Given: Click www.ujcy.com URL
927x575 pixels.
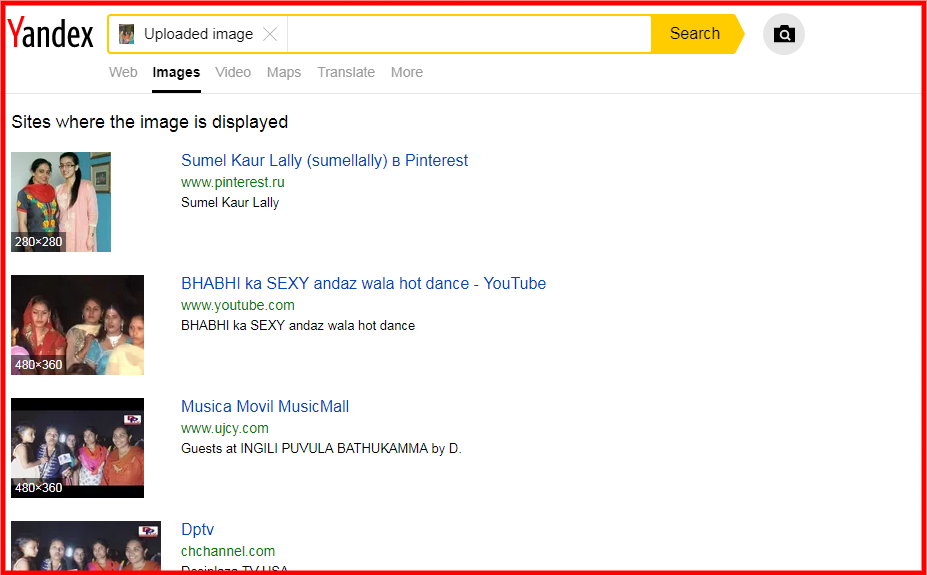Looking at the screenshot, I should [x=225, y=428].
